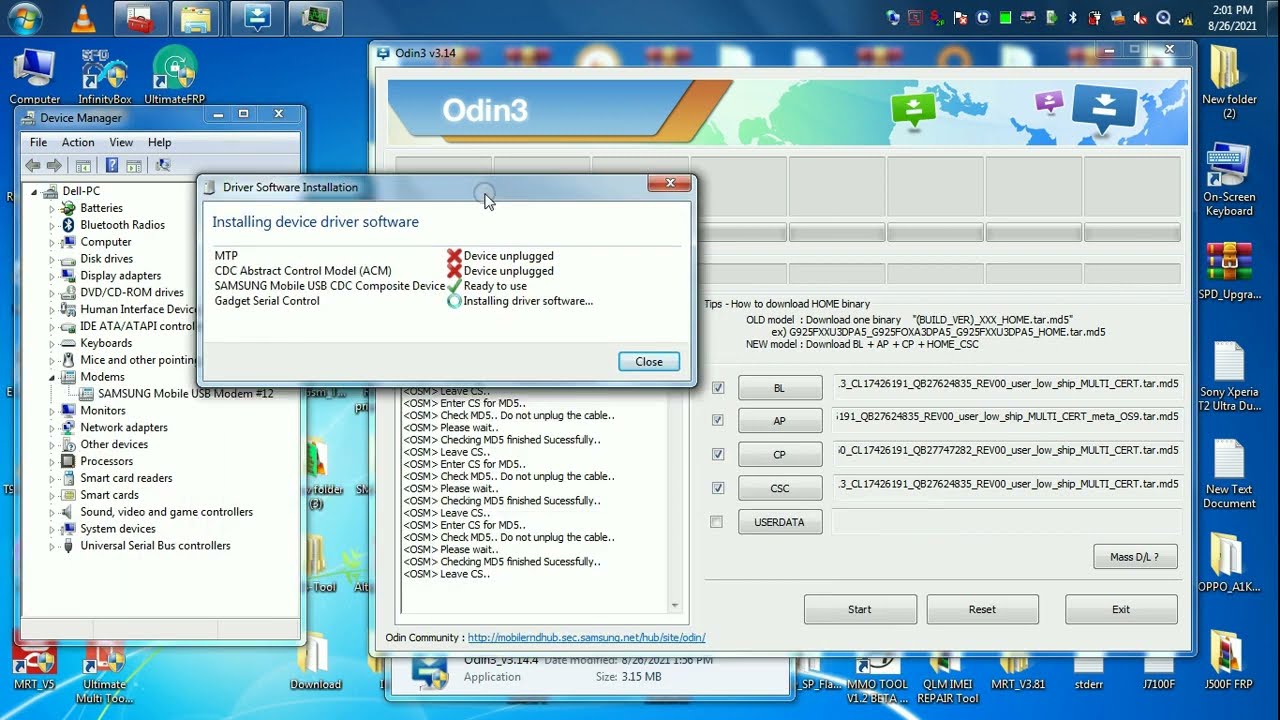Open the File menu in Device Manager
The image size is (1280, 720).
point(38,142)
